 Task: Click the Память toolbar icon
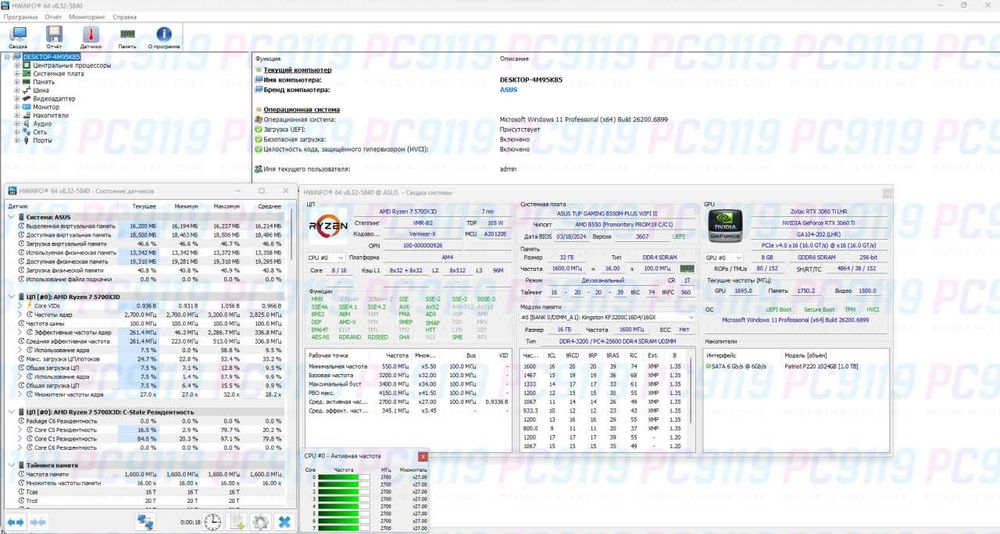[x=127, y=37]
